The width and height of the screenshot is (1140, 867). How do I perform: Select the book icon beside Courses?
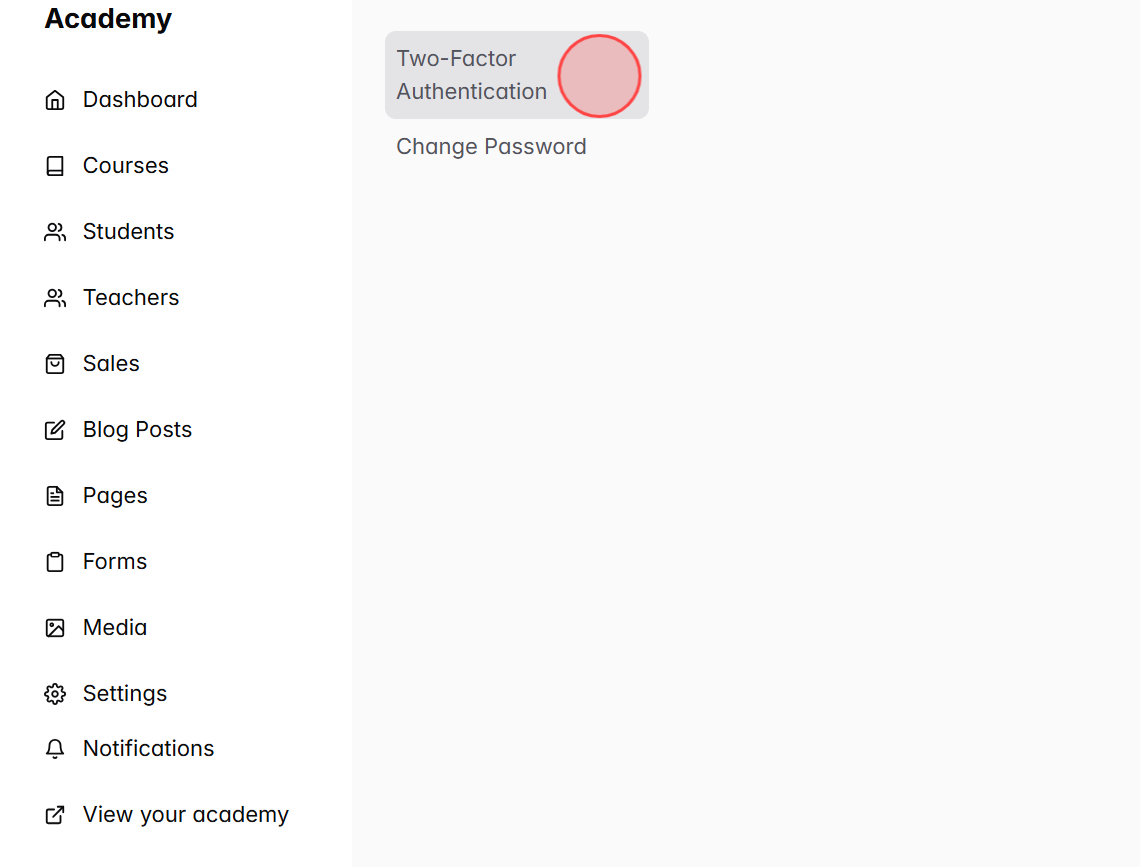click(55, 165)
